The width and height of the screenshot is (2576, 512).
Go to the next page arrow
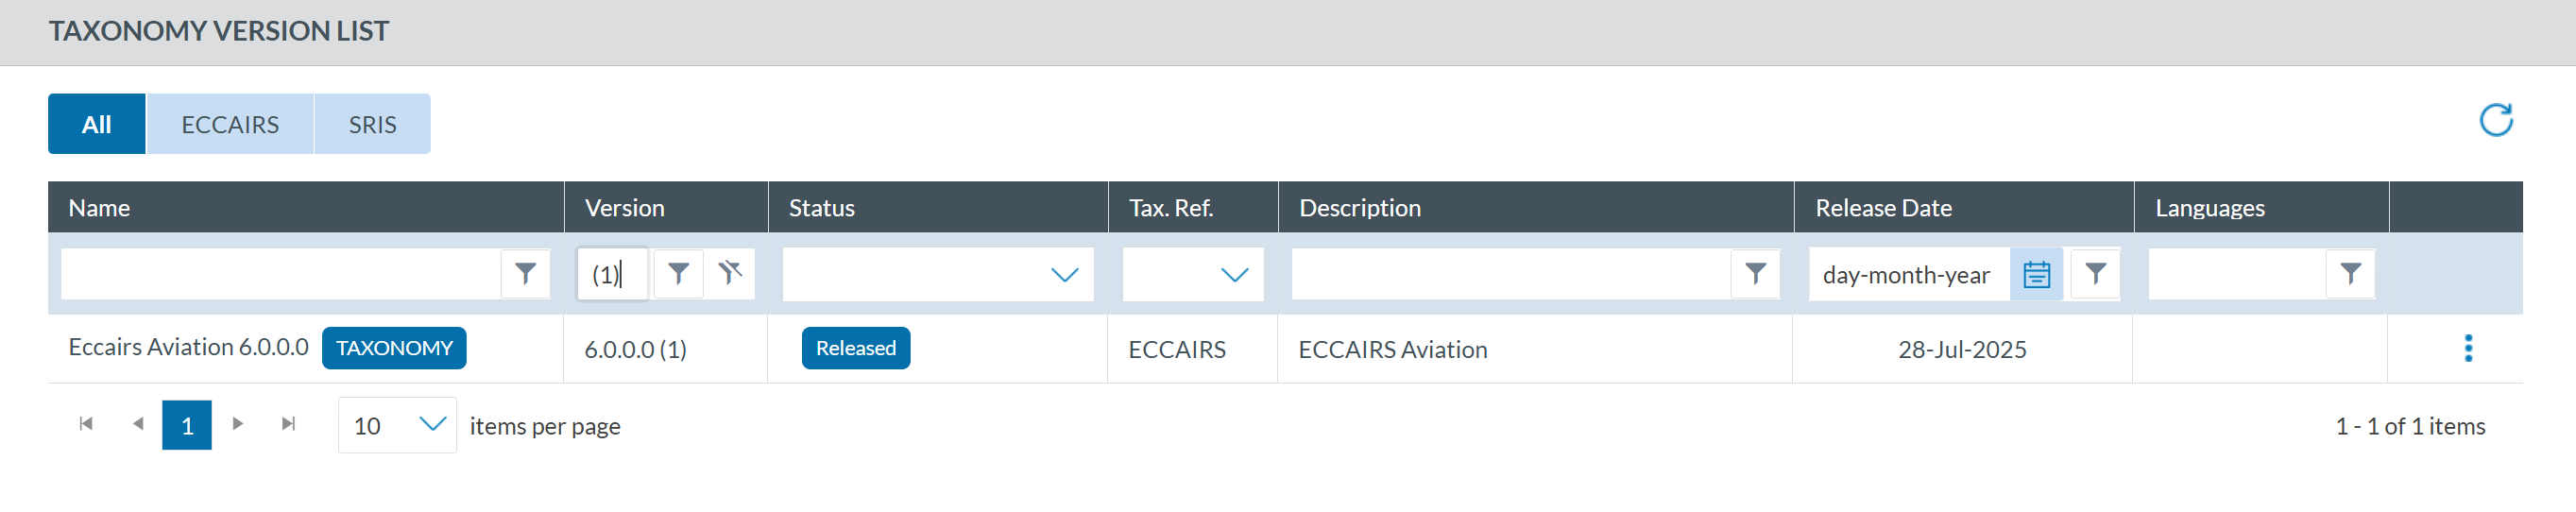tap(238, 424)
